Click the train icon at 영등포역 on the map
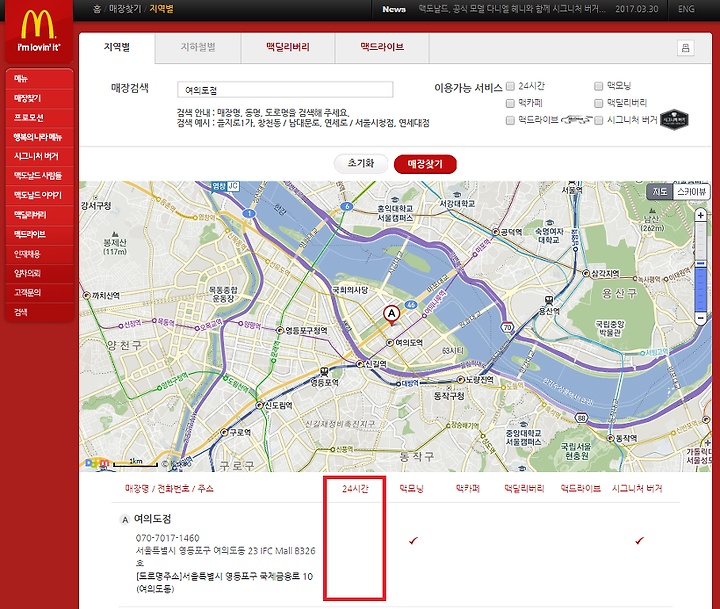This screenshot has height=609, width=720. 325,372
